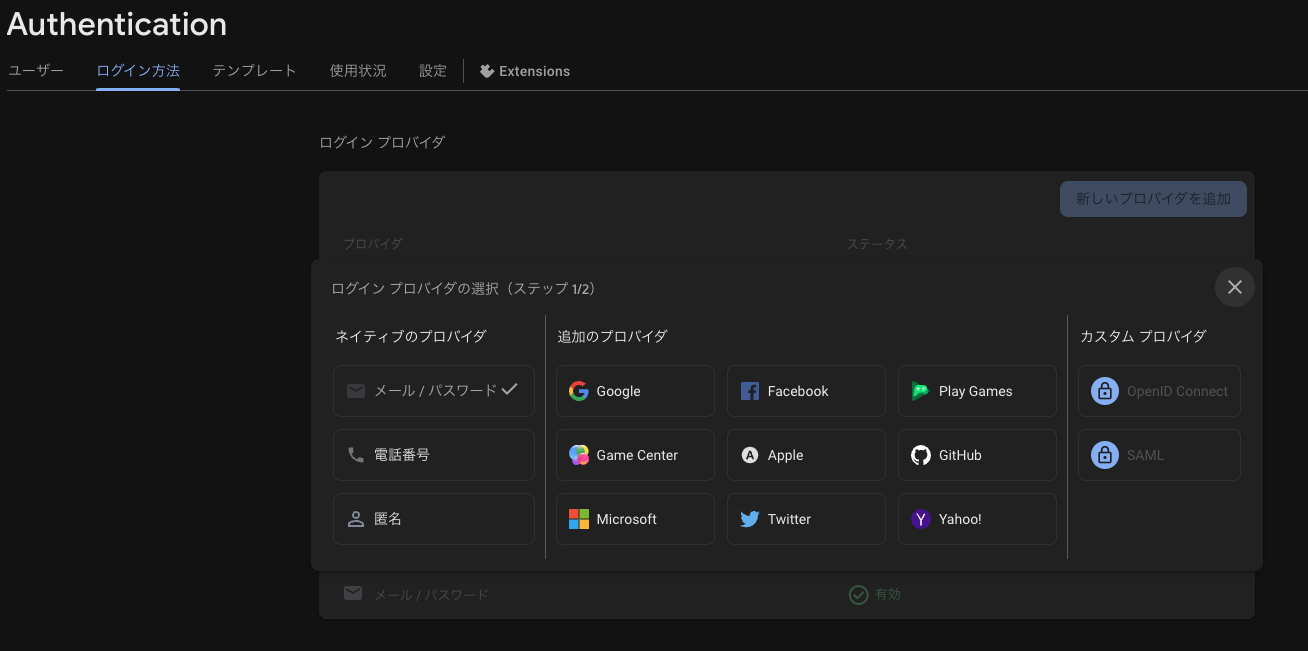Choose the Facebook provider button
The height and width of the screenshot is (651, 1308).
coord(806,391)
